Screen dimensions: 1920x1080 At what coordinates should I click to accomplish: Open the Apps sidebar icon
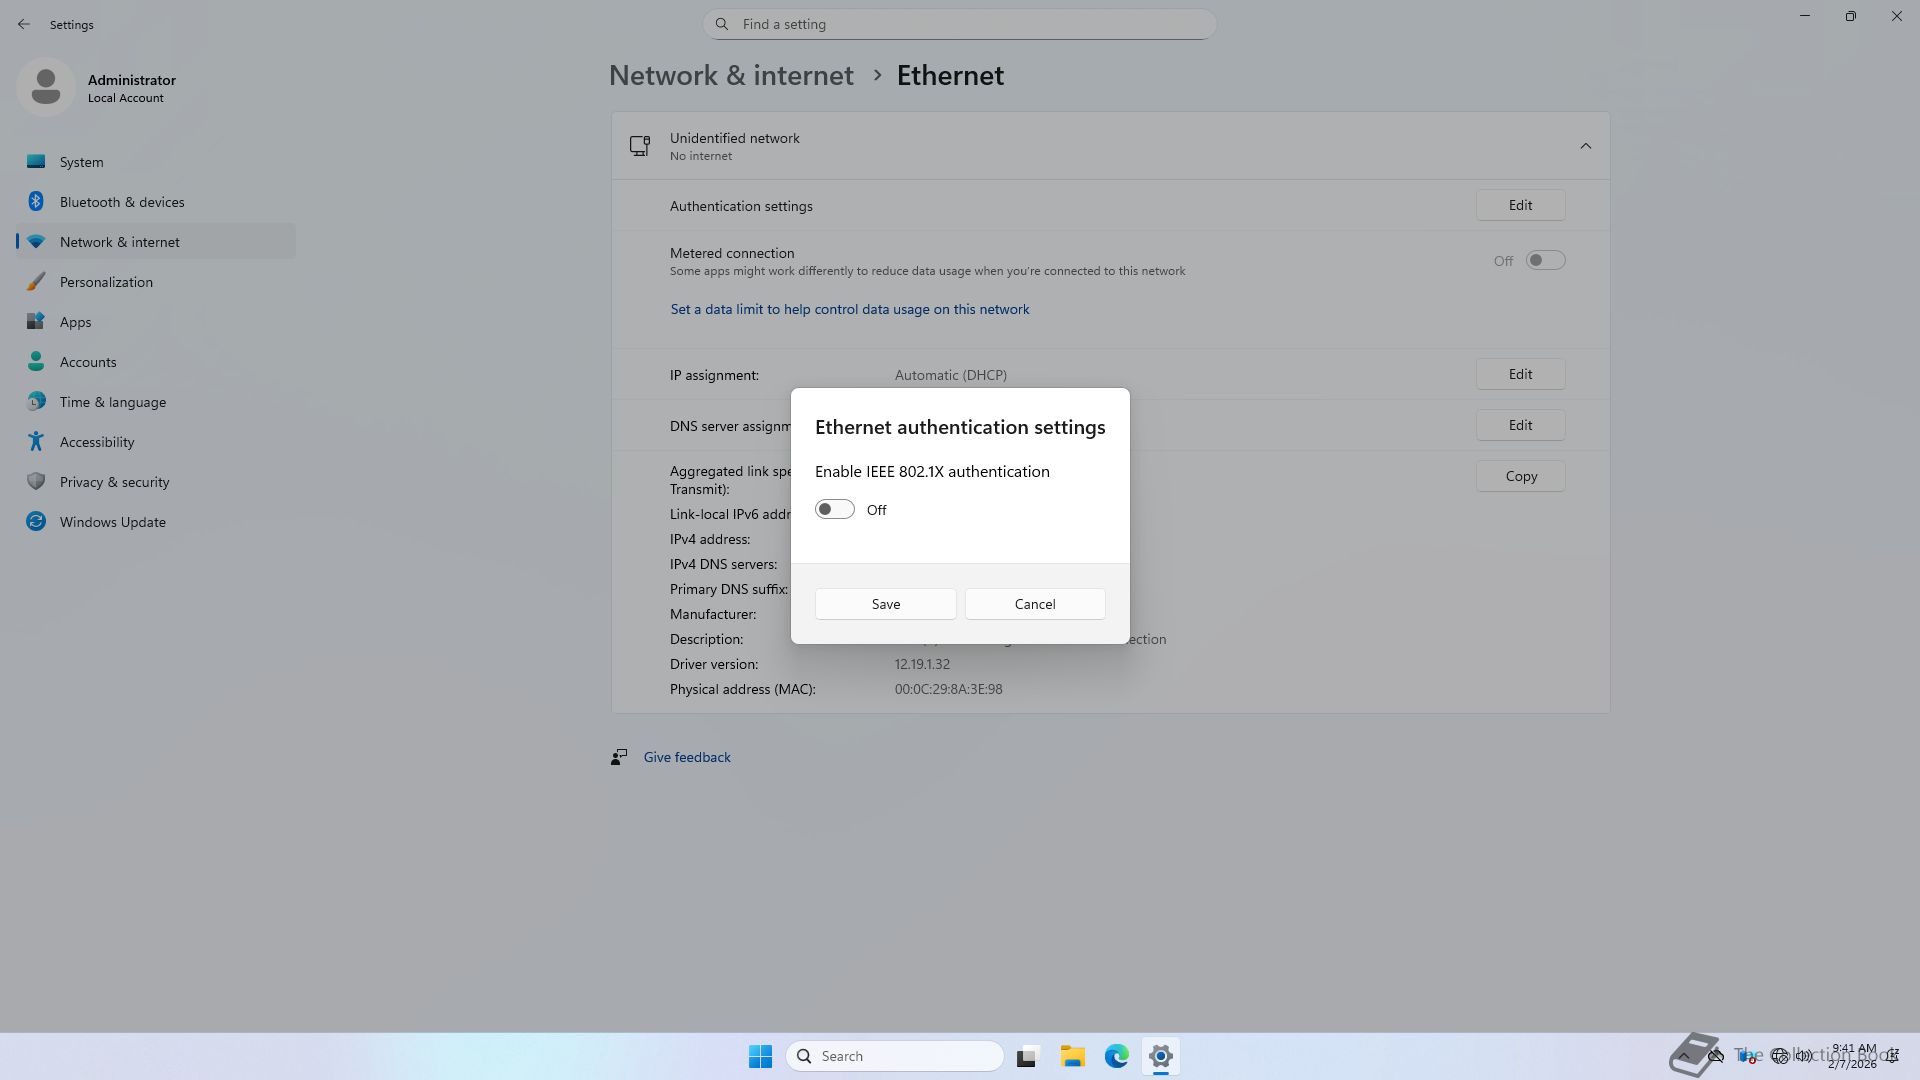[36, 322]
